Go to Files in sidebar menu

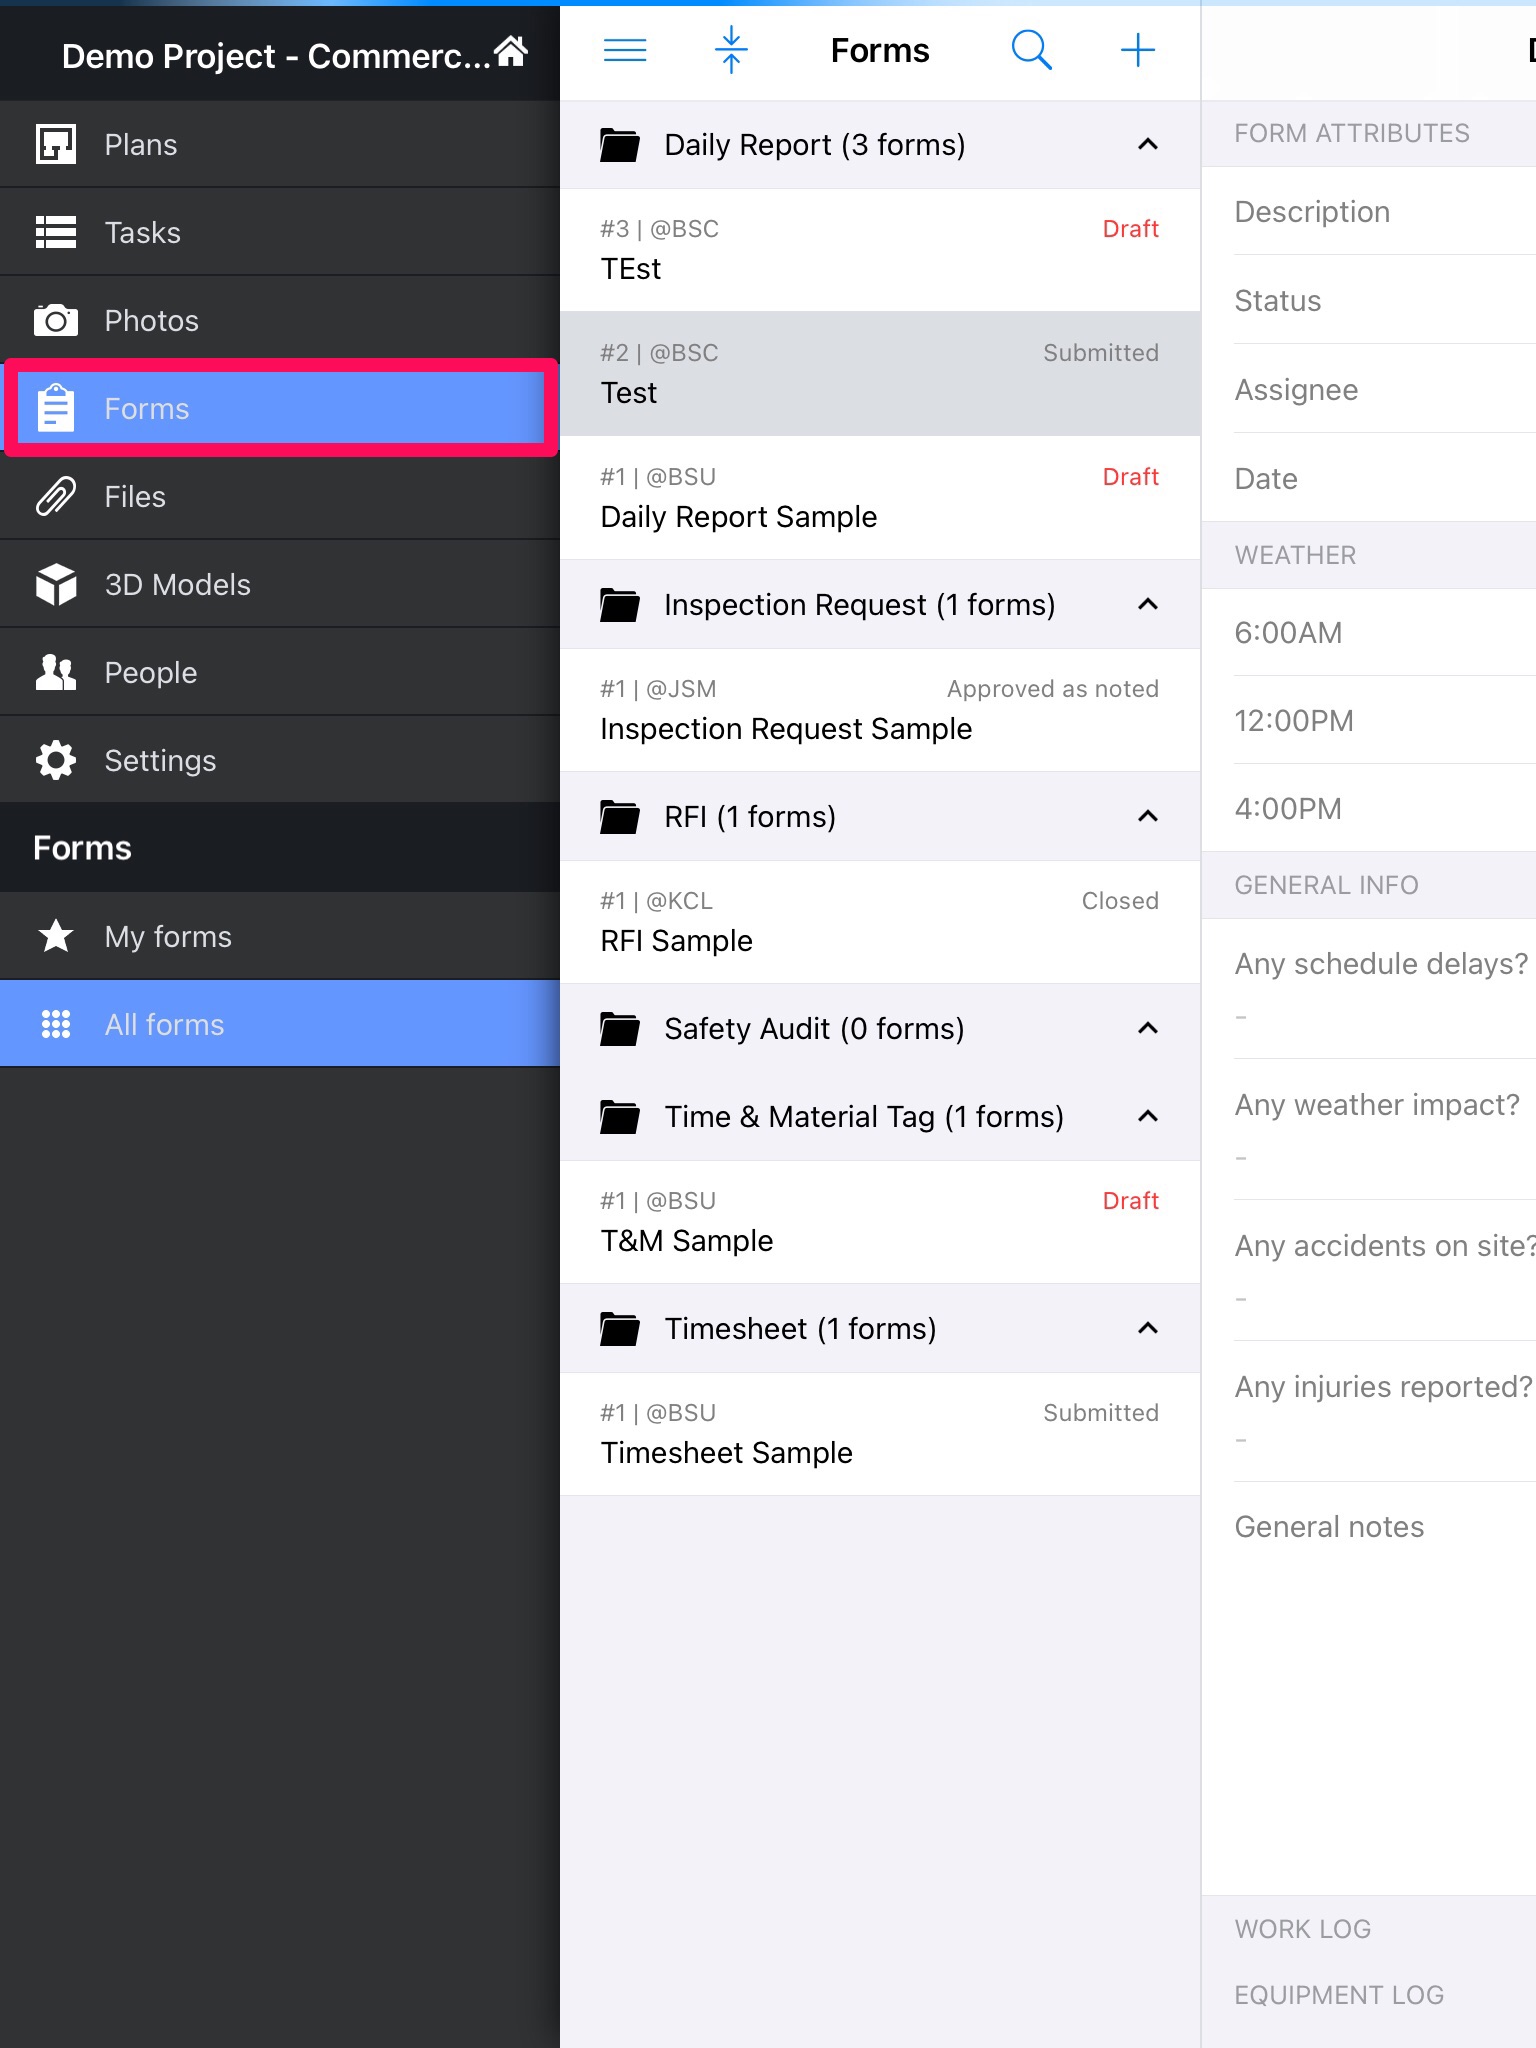[x=280, y=496]
